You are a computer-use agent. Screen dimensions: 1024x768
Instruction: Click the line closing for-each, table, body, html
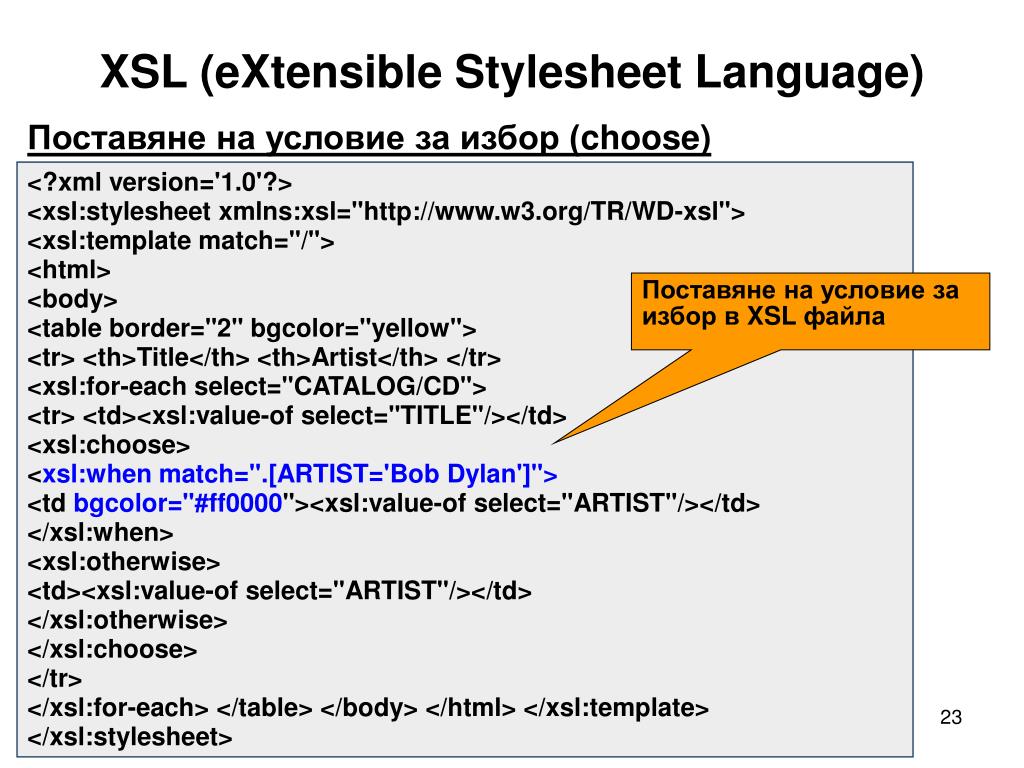click(x=368, y=707)
